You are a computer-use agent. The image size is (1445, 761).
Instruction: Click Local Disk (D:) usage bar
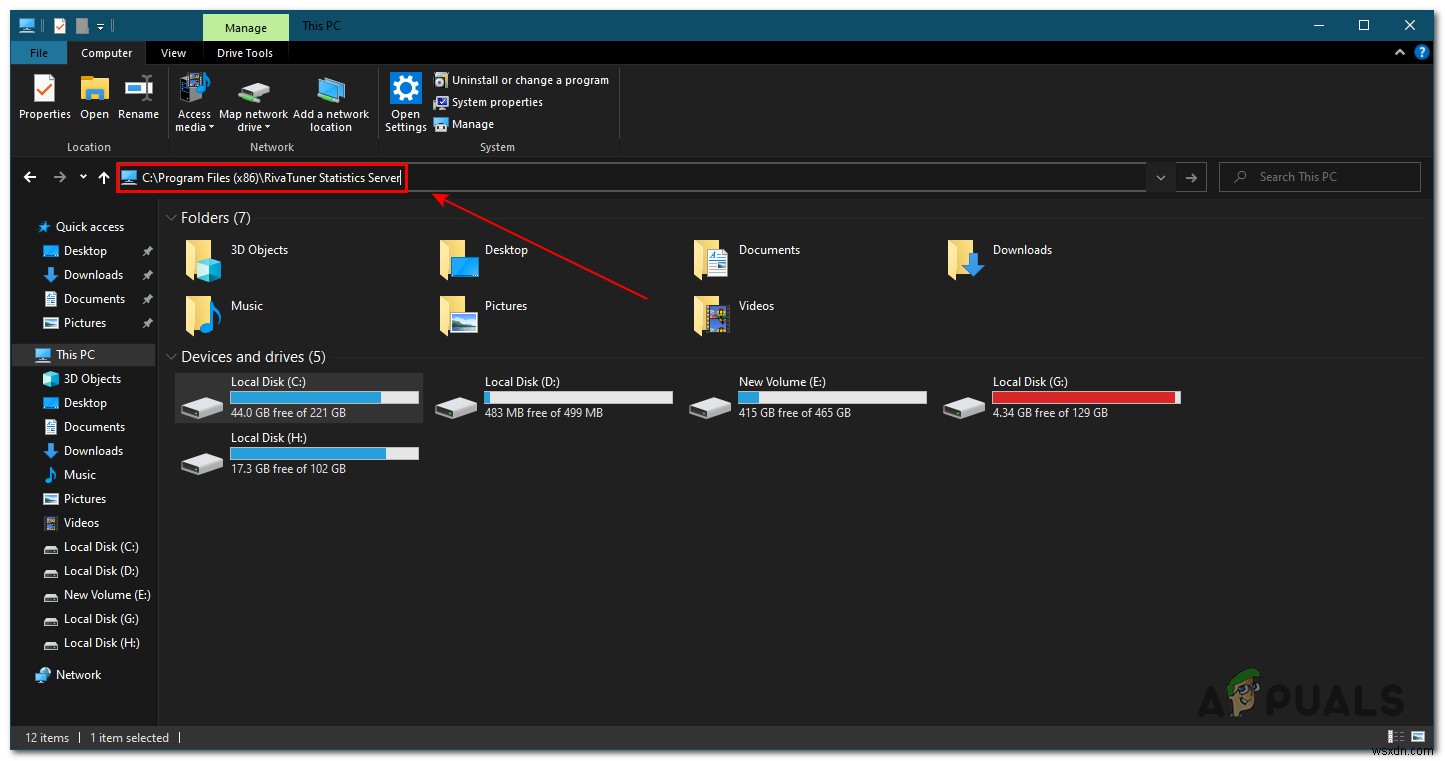578,397
